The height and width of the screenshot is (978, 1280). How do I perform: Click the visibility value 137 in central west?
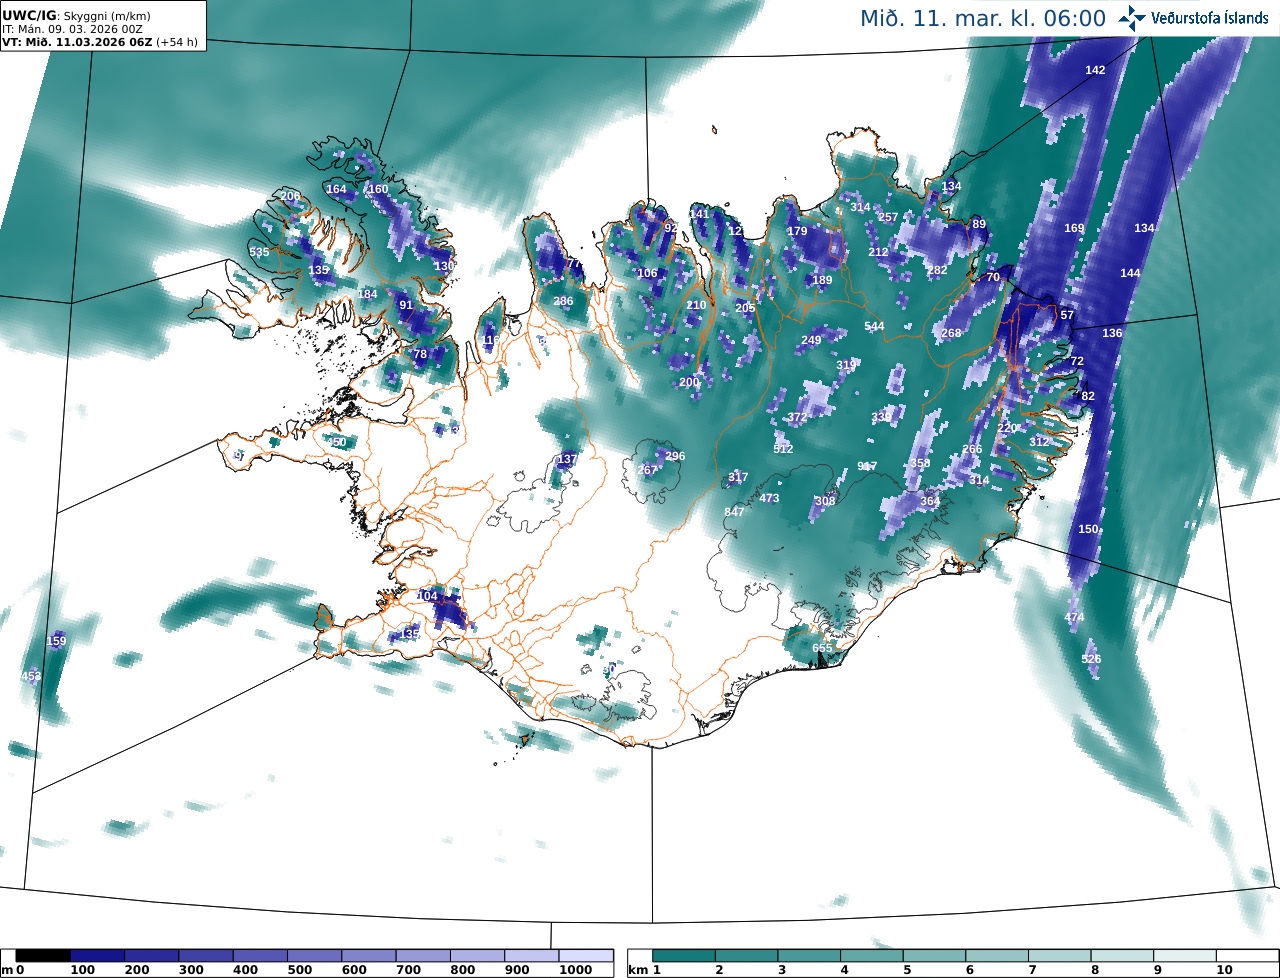point(567,459)
